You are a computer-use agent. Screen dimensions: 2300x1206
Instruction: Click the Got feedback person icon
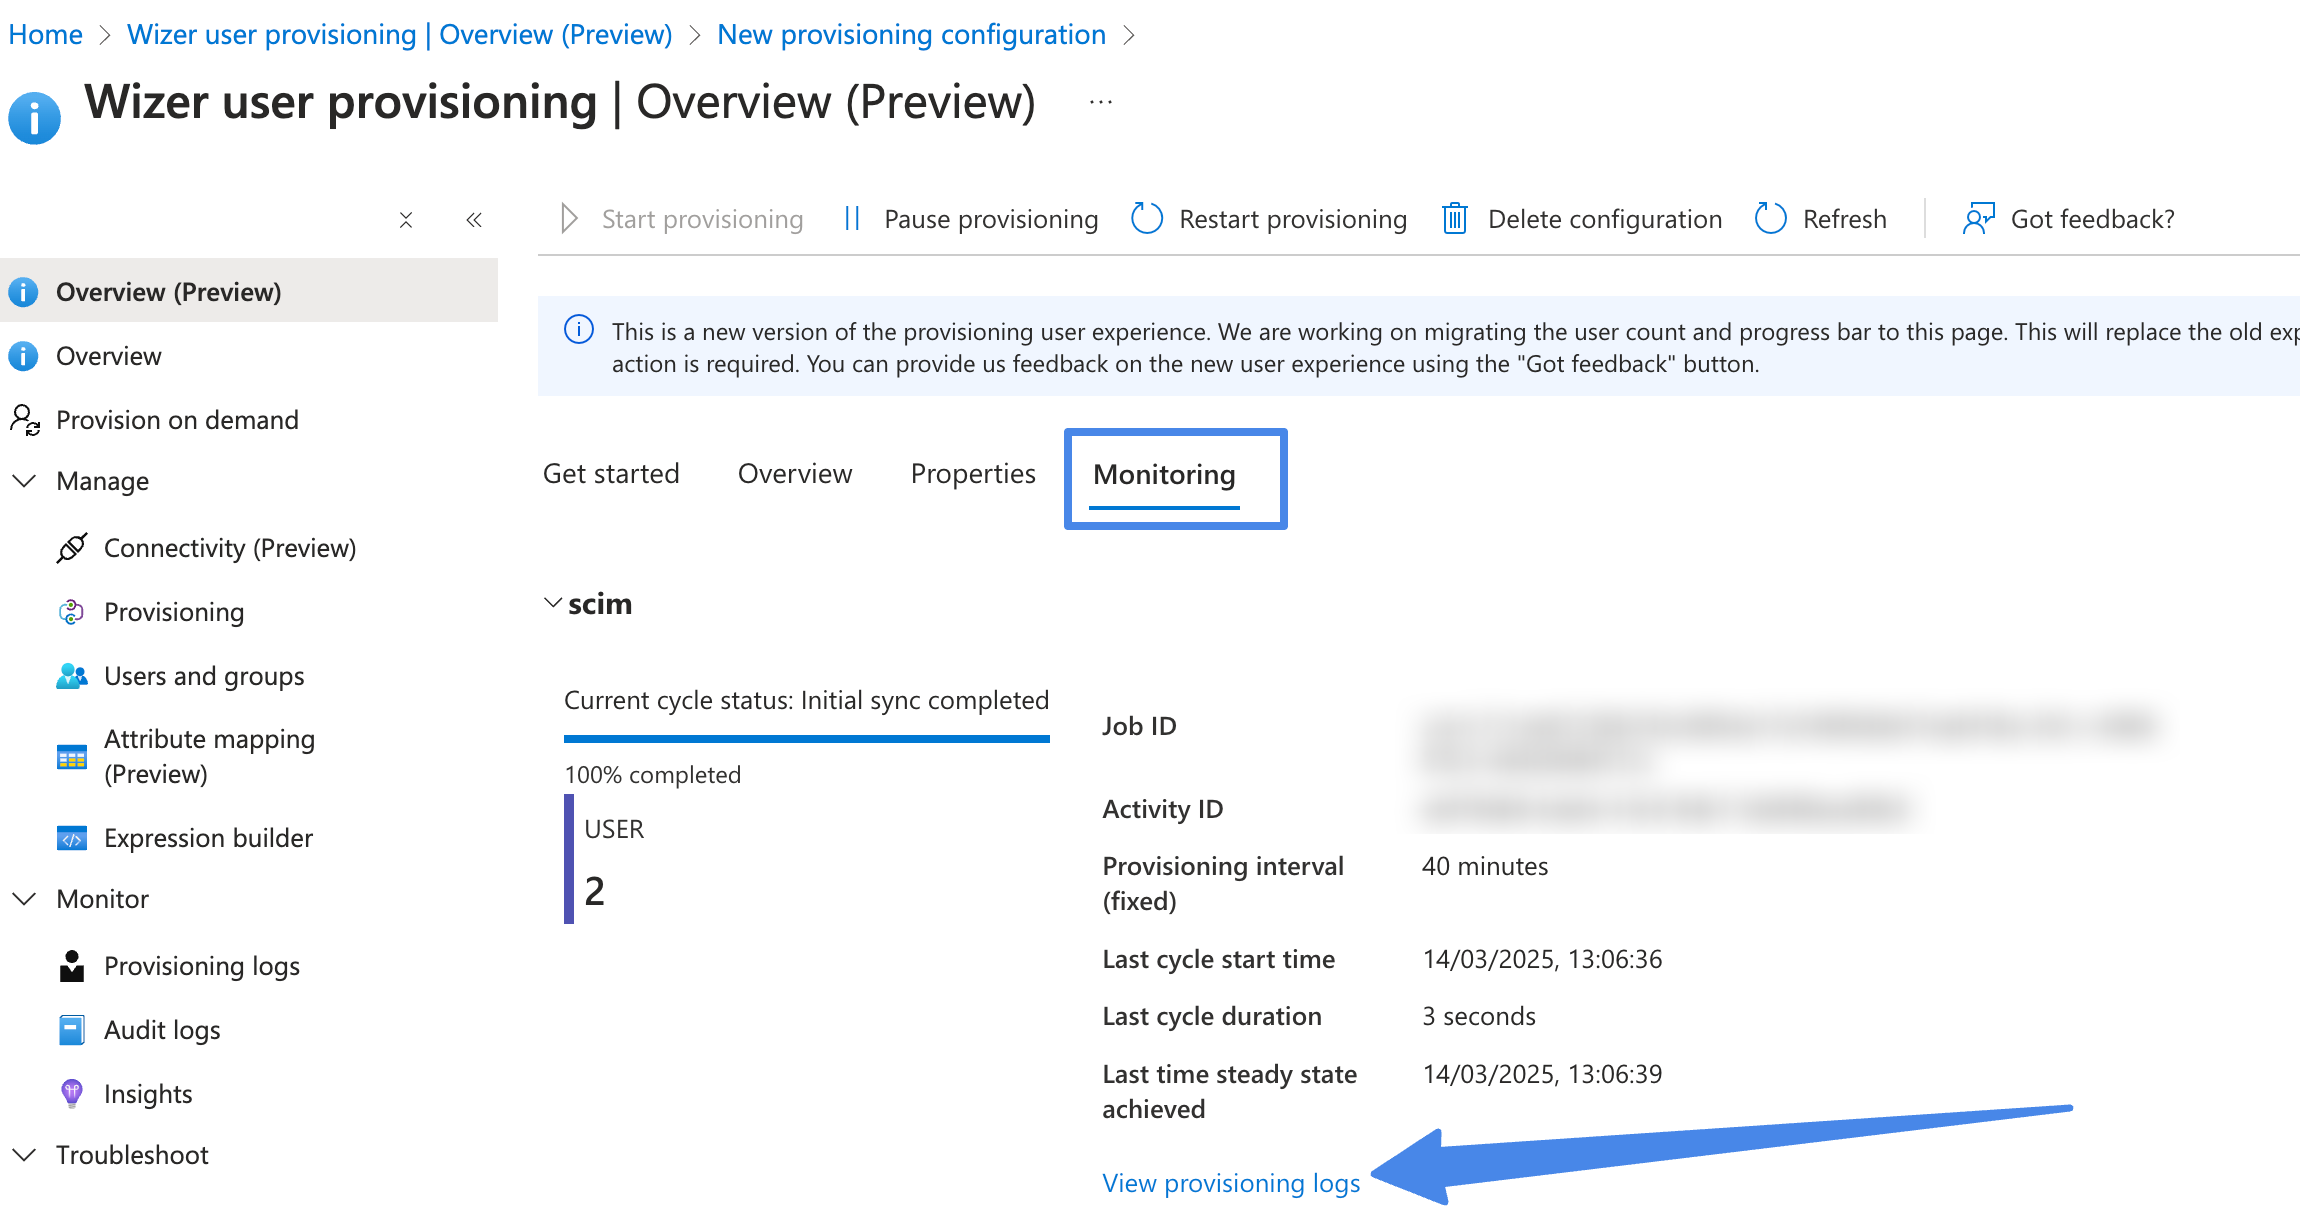tap(1979, 219)
